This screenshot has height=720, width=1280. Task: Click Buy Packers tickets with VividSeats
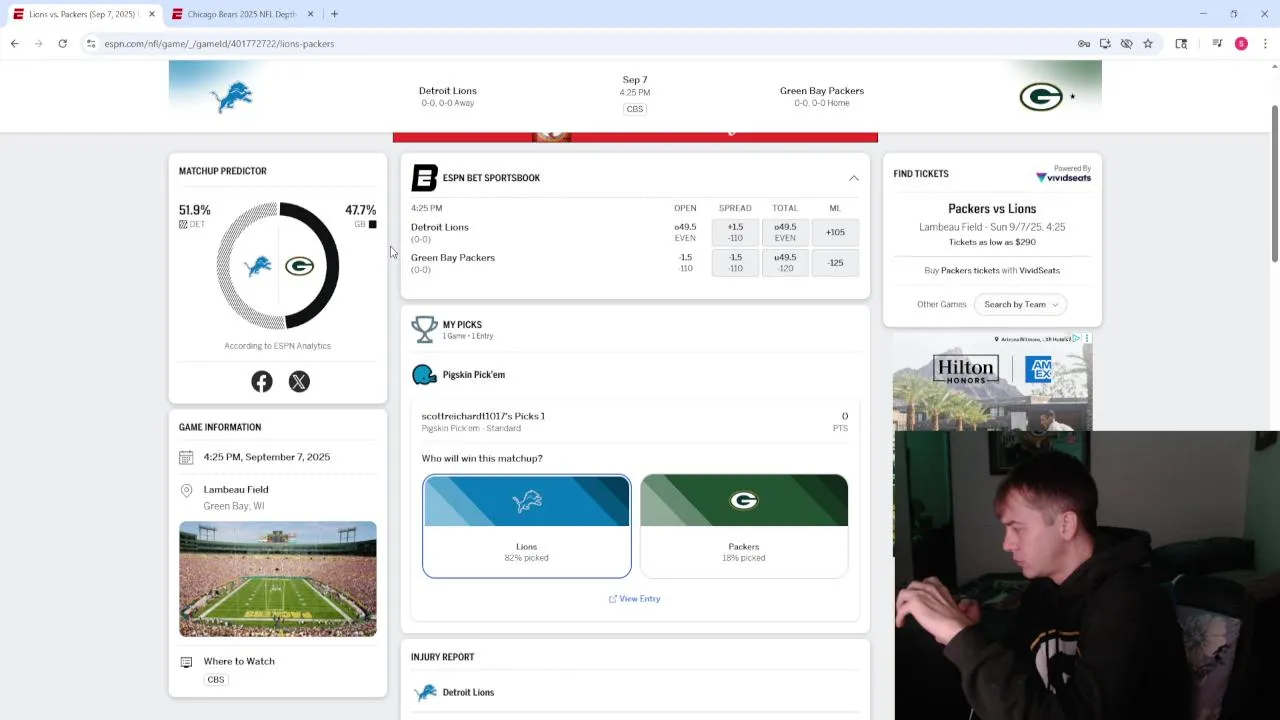[992, 270]
